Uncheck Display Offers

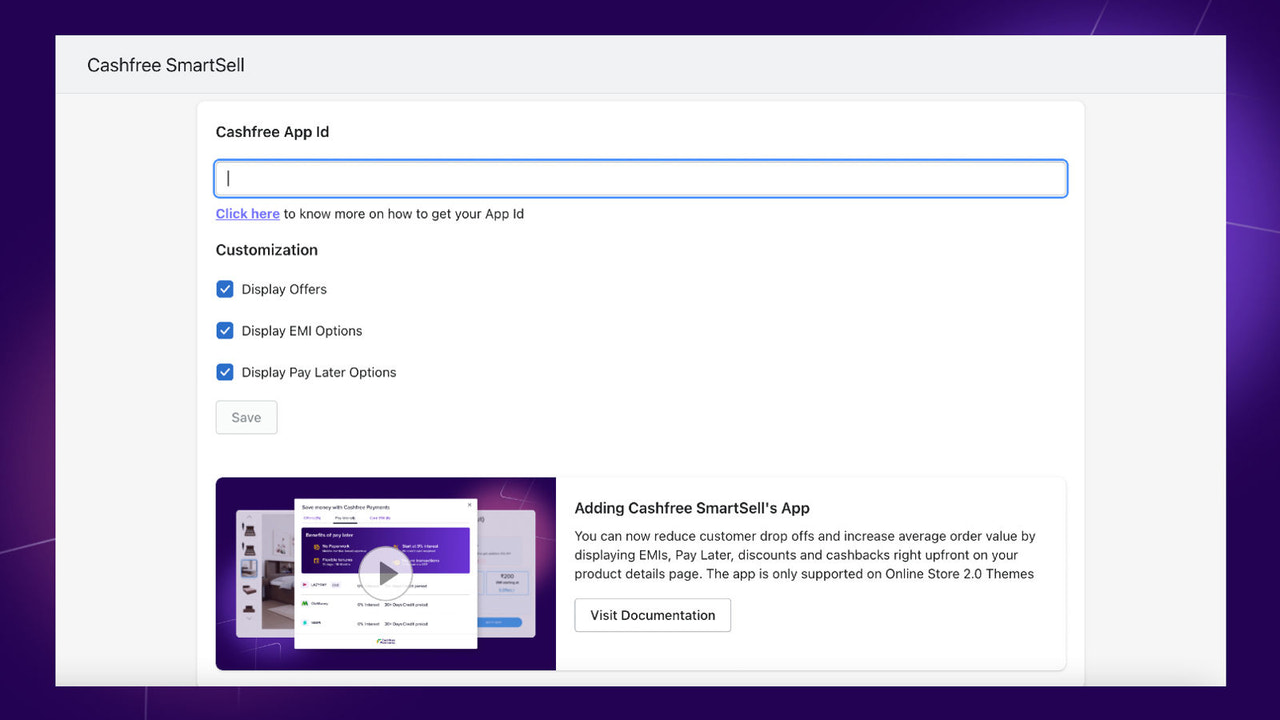[225, 289]
